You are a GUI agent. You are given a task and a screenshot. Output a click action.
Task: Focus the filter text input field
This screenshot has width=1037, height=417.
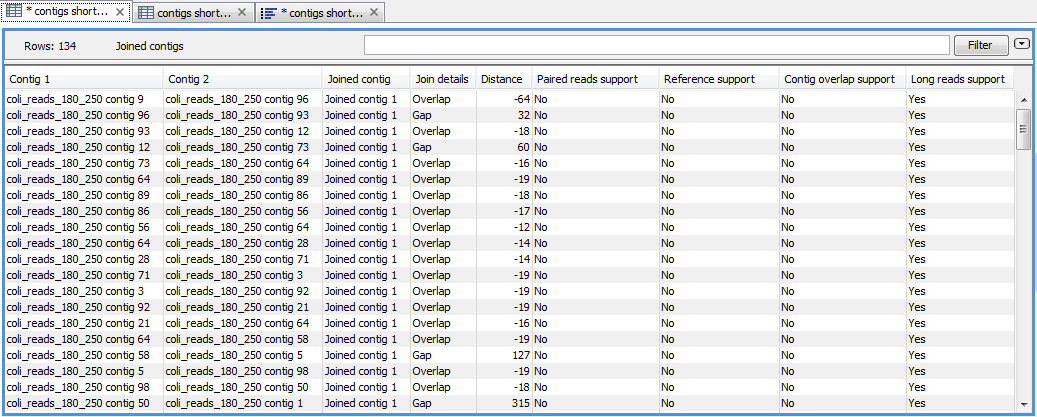click(657, 45)
